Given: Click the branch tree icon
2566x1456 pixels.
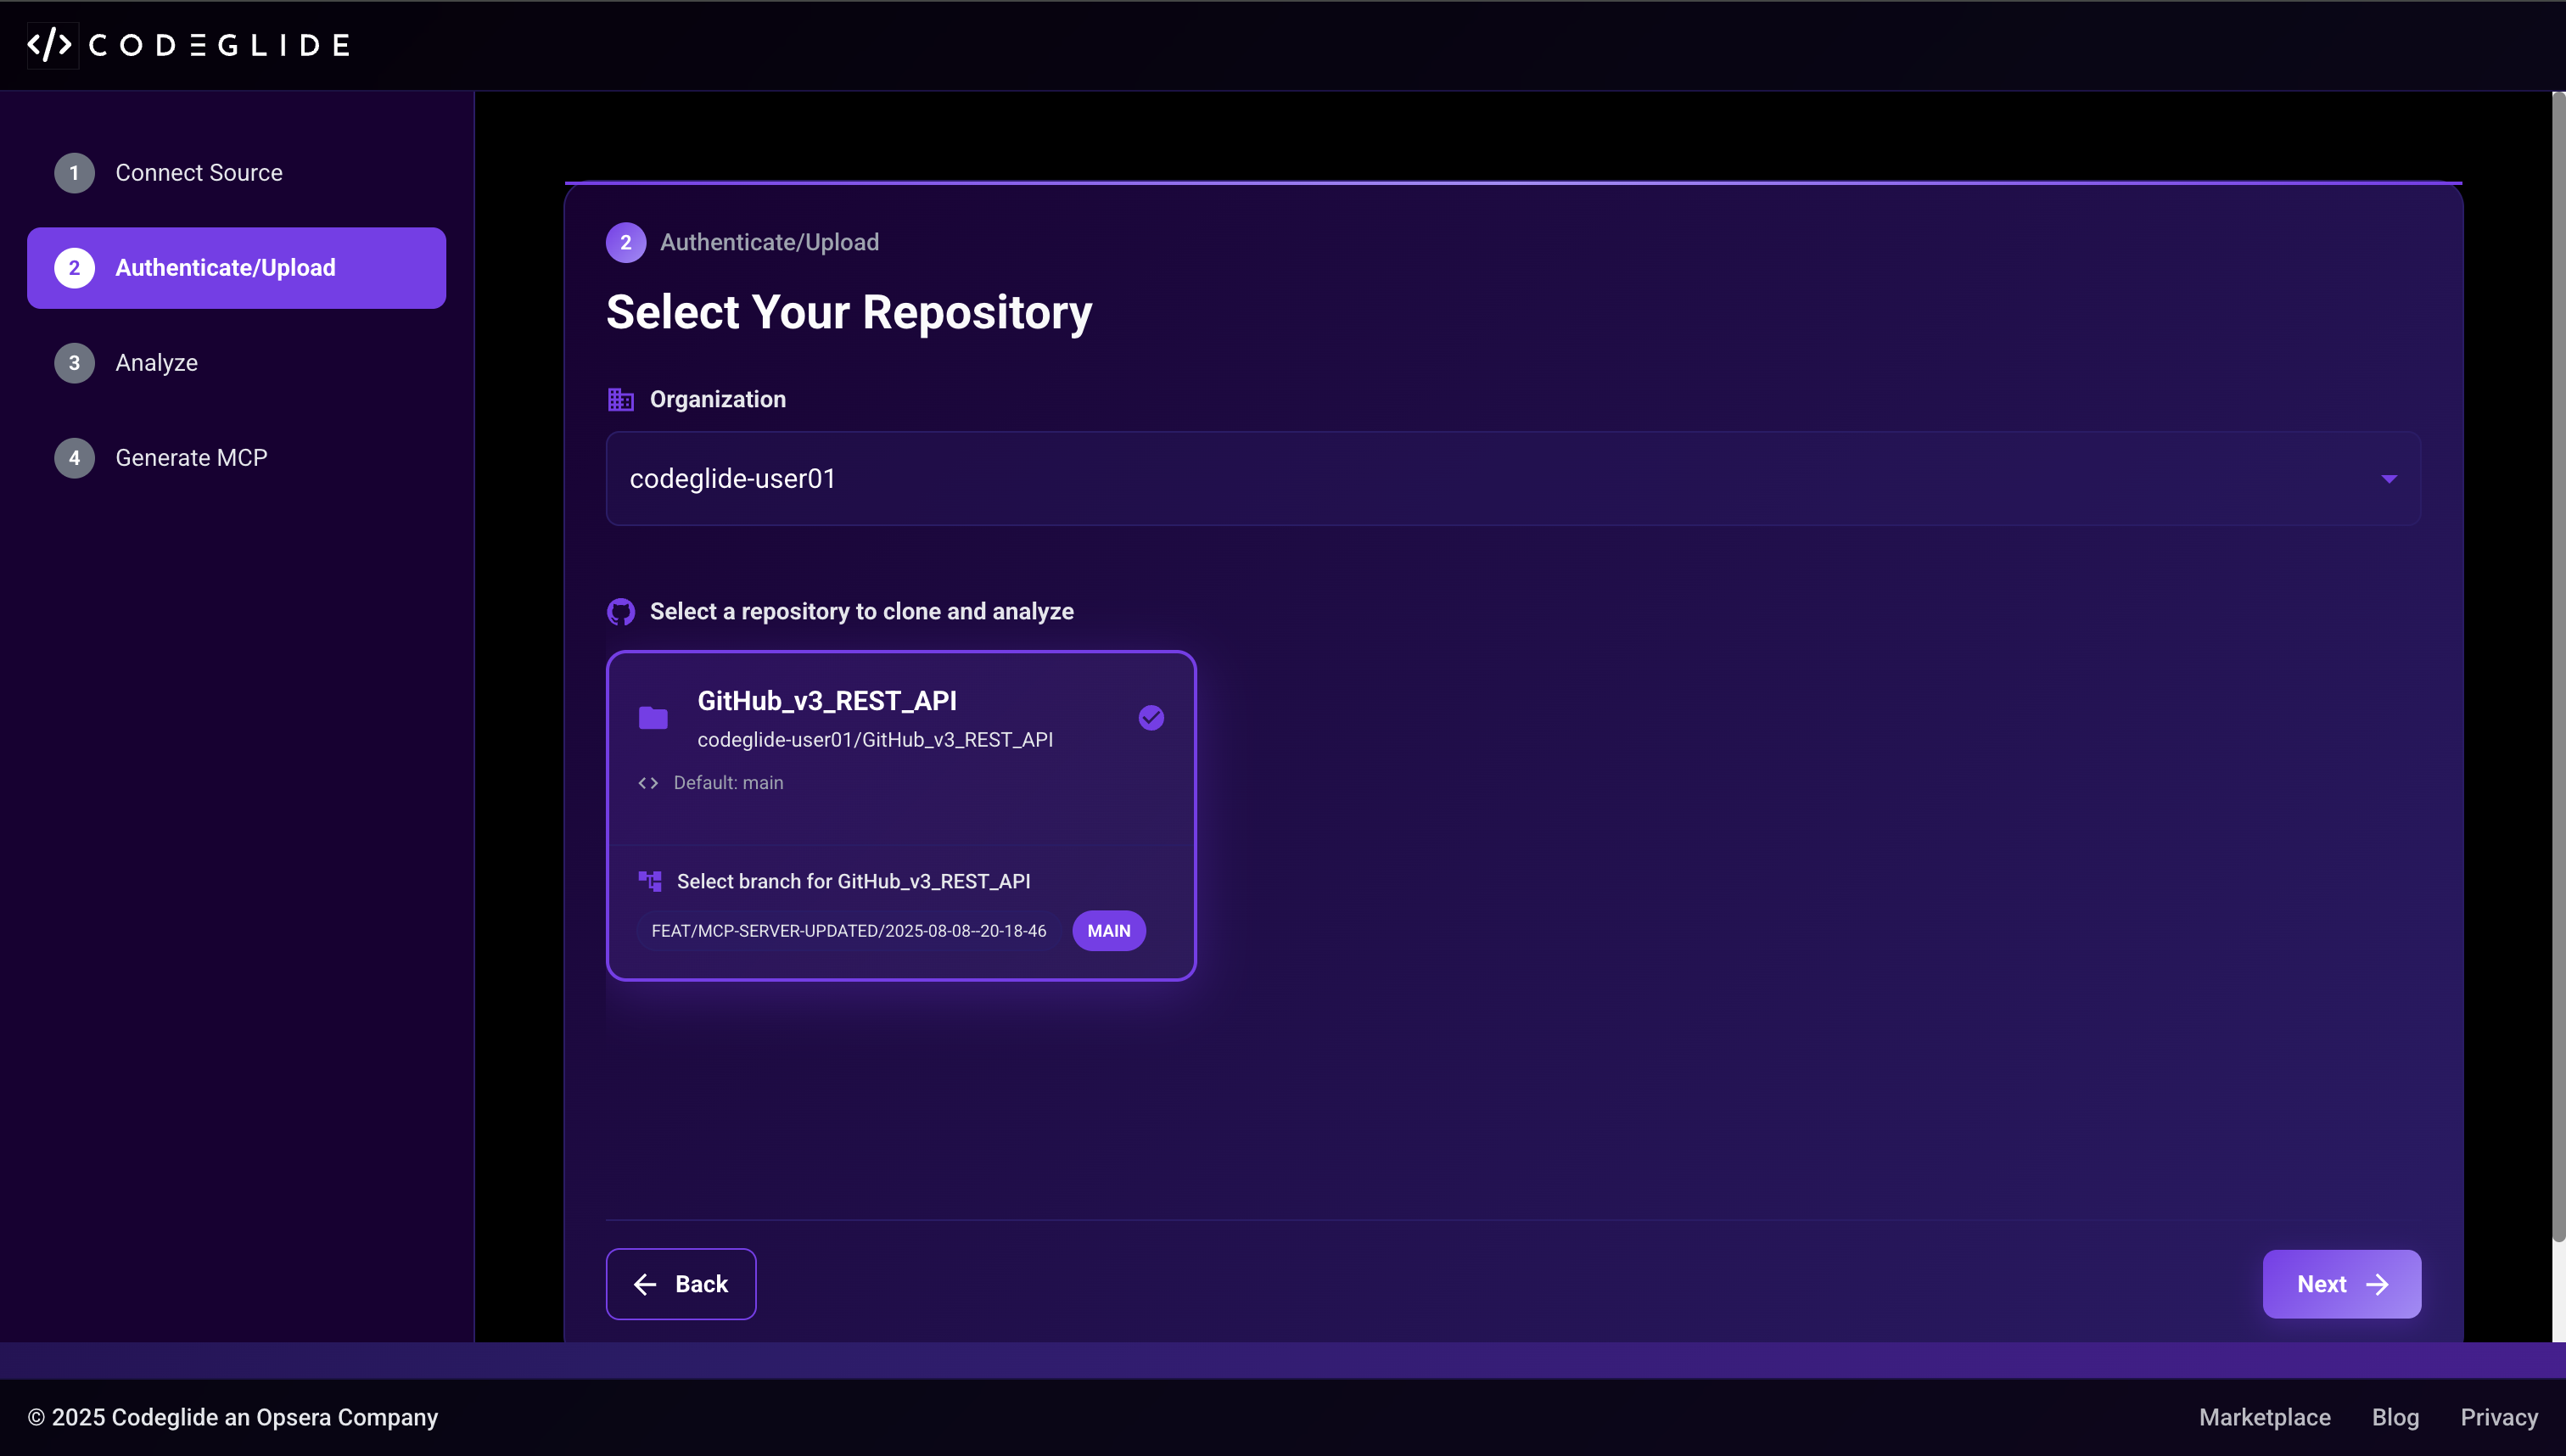Looking at the screenshot, I should pyautogui.click(x=650, y=881).
